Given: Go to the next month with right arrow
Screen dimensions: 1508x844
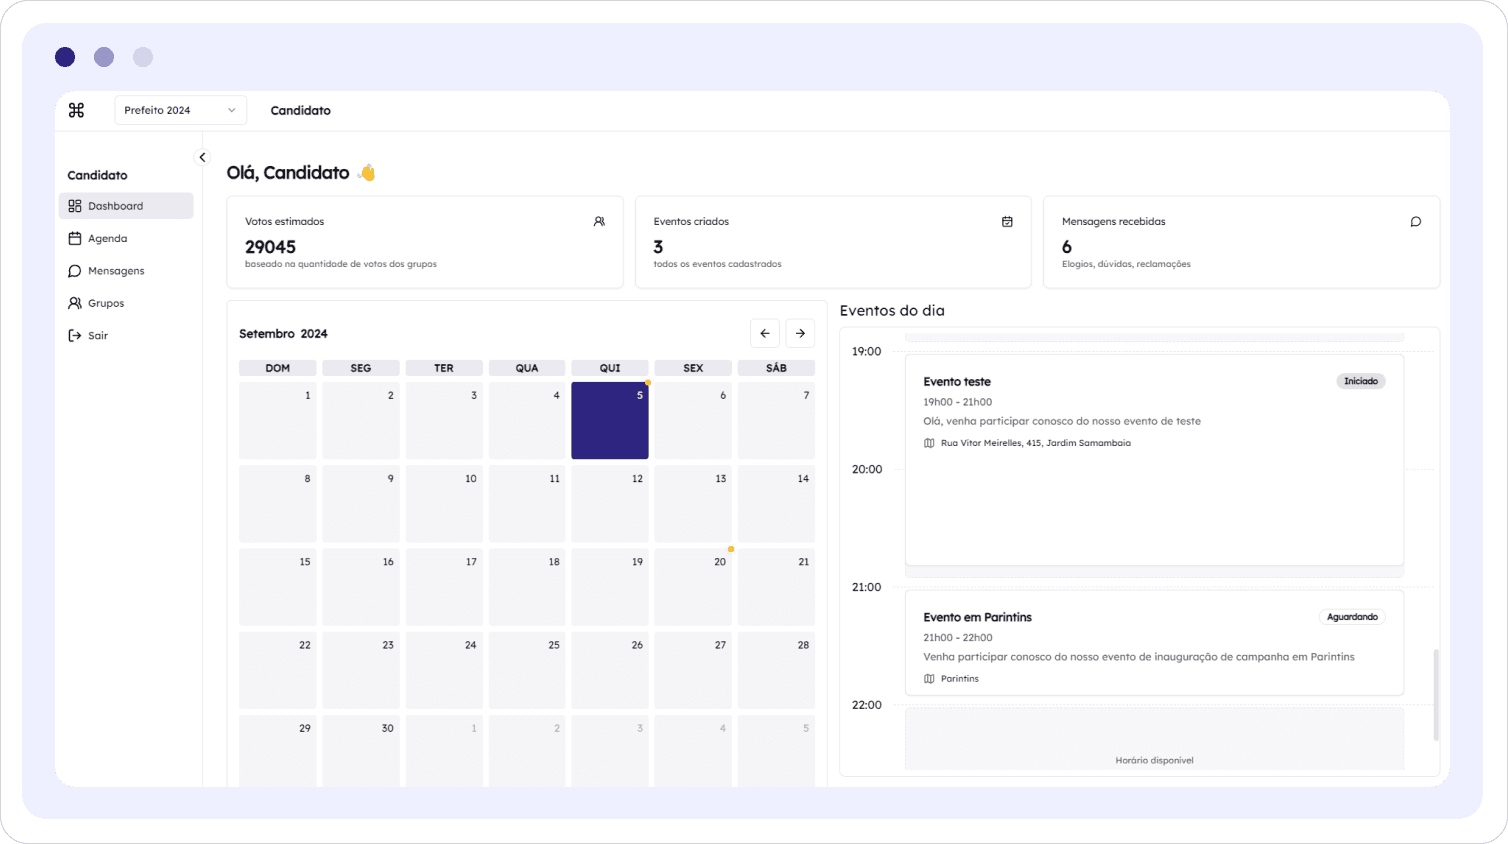Looking at the screenshot, I should coord(800,333).
